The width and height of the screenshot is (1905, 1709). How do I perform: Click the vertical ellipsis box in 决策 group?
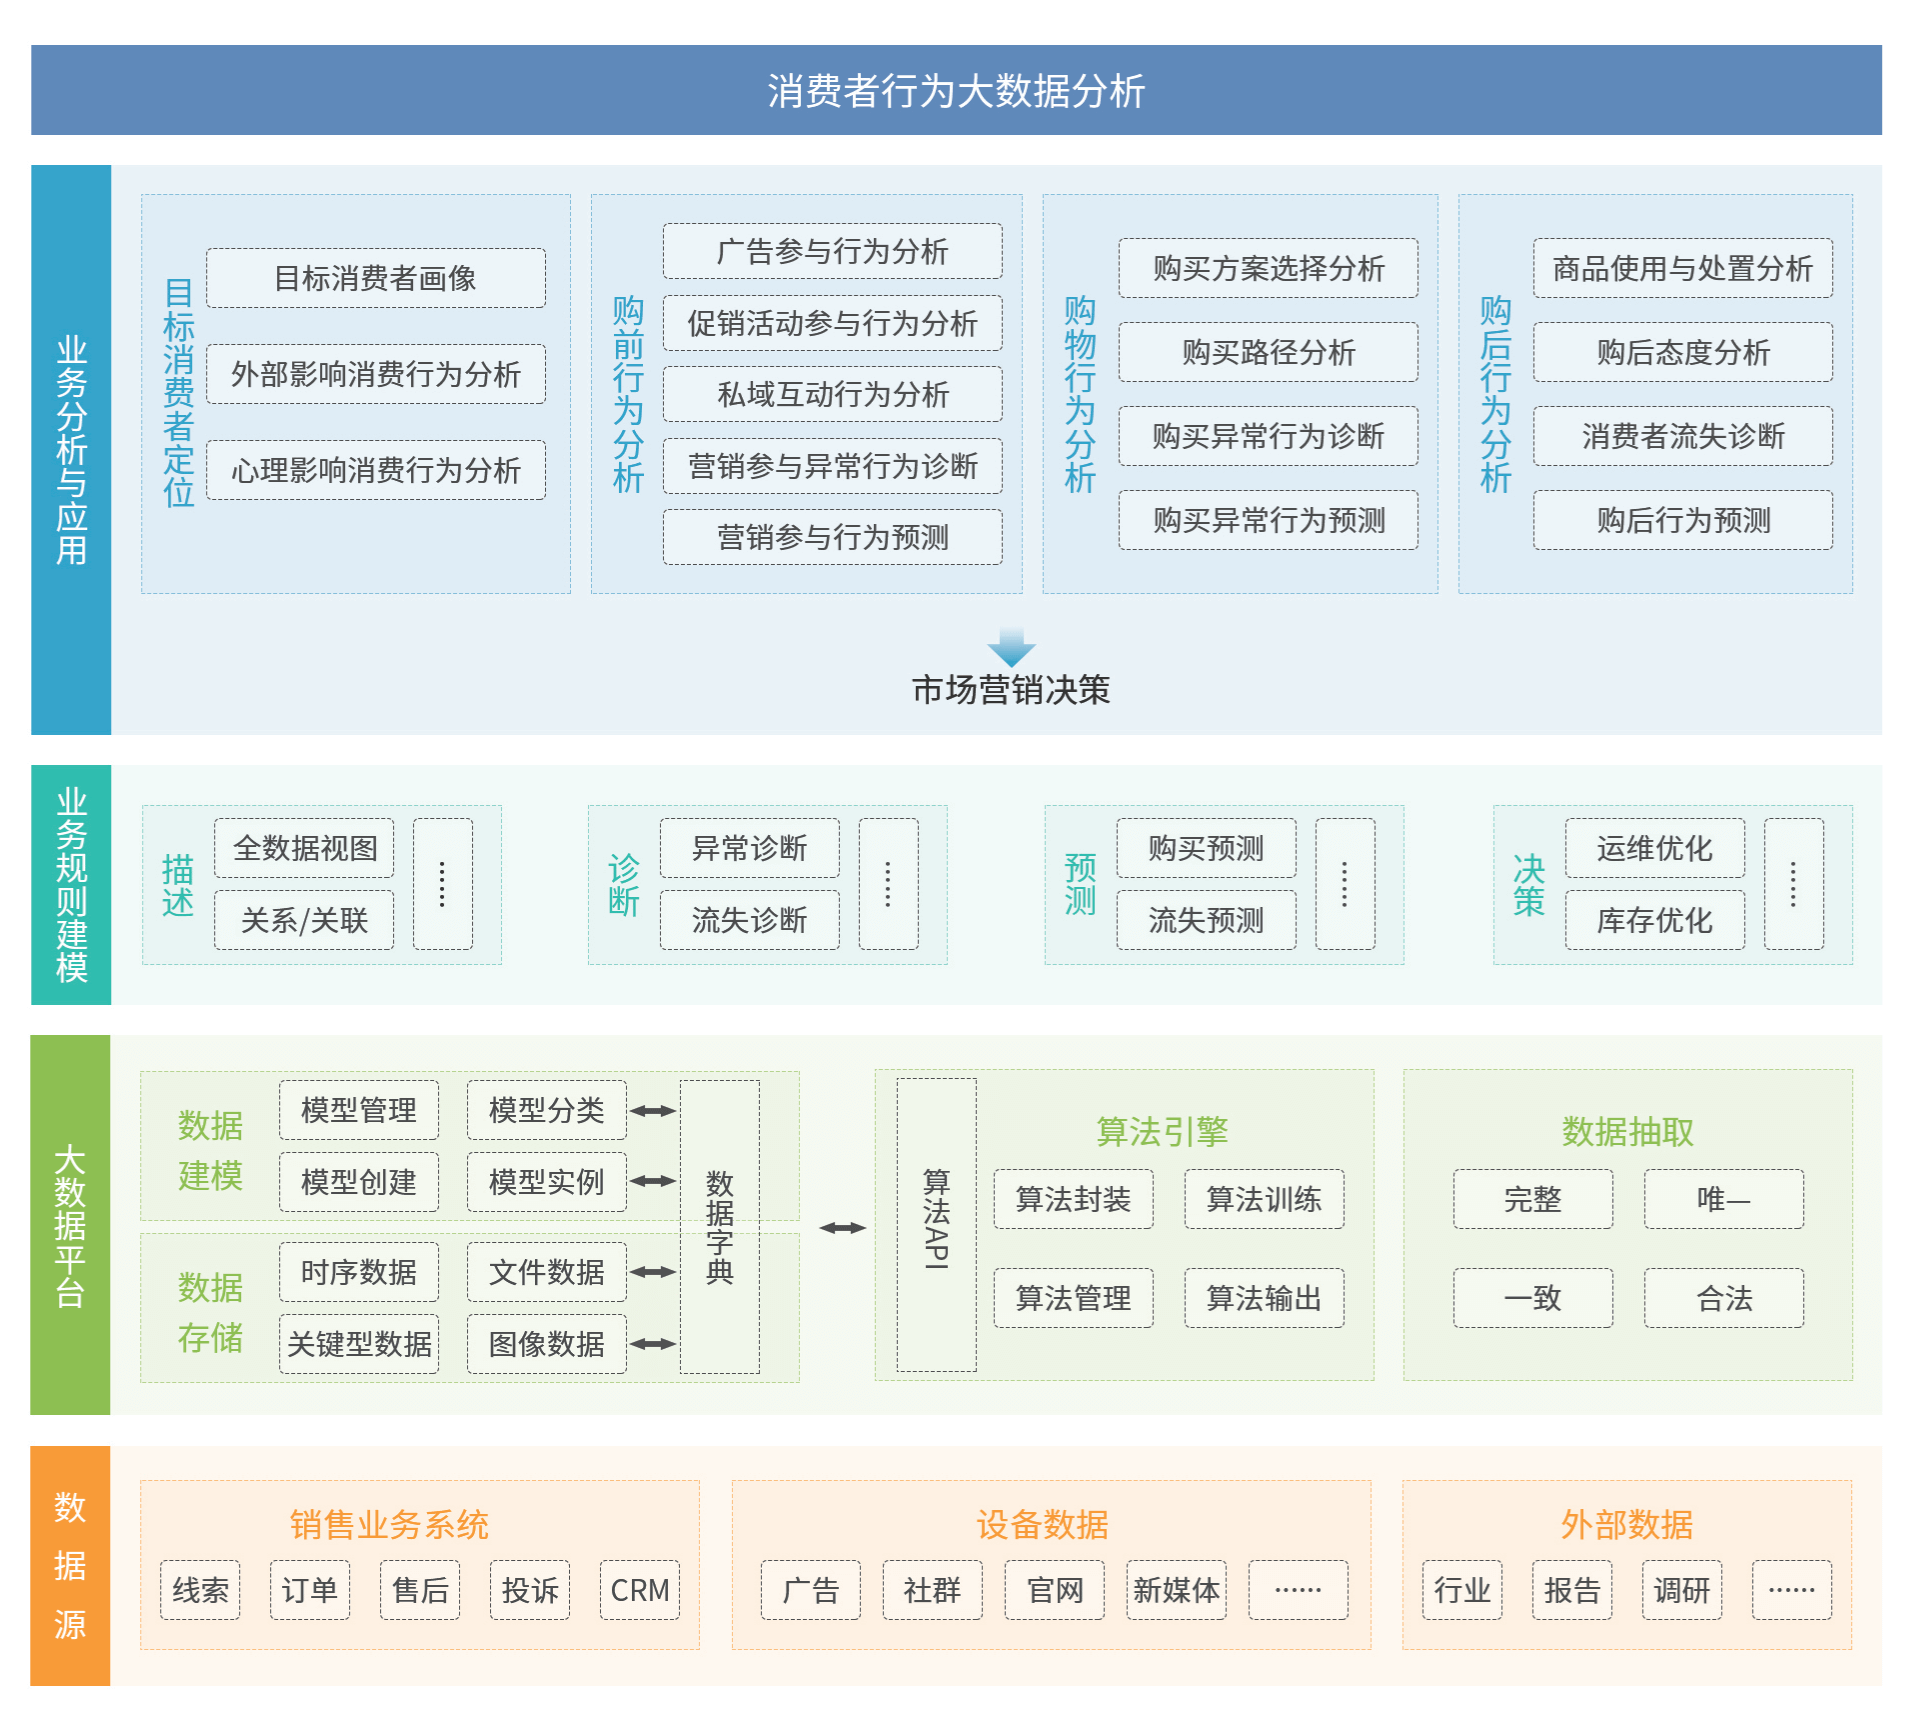[1793, 884]
